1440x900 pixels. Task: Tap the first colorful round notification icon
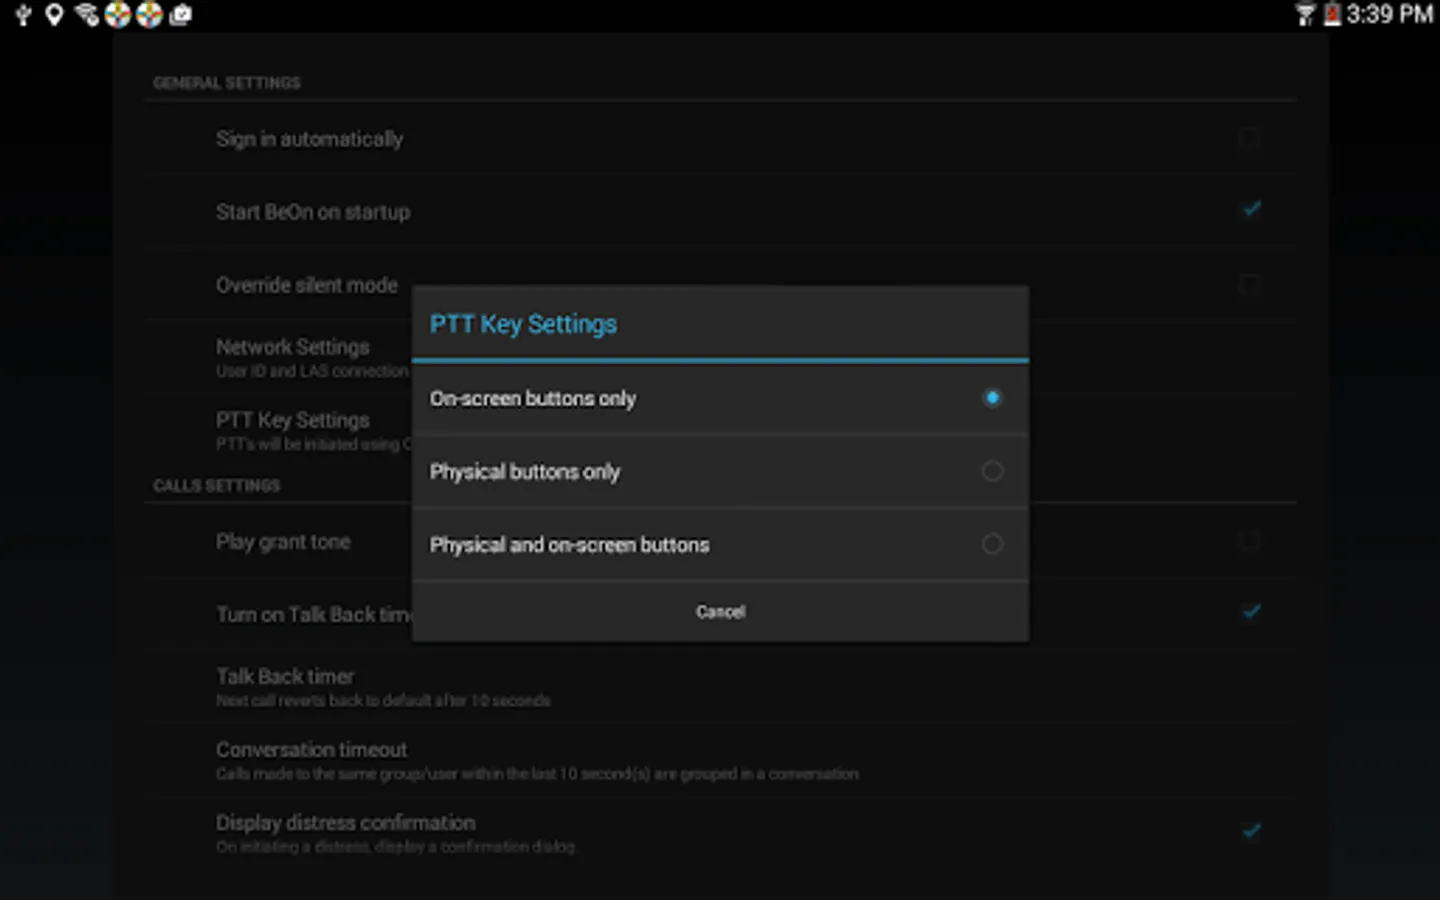(118, 15)
